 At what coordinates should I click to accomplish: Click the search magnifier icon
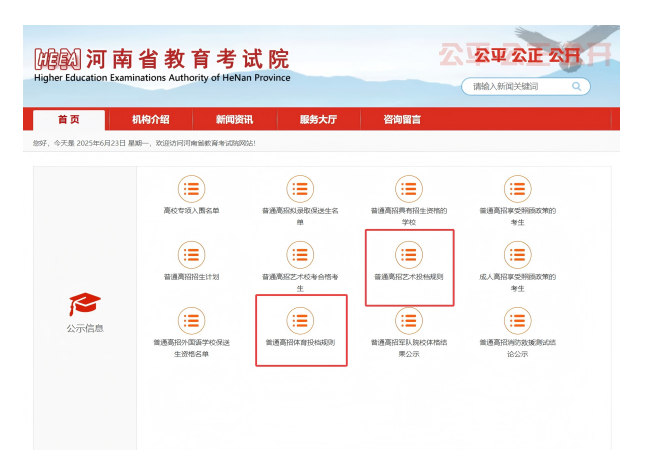pyautogui.click(x=577, y=87)
